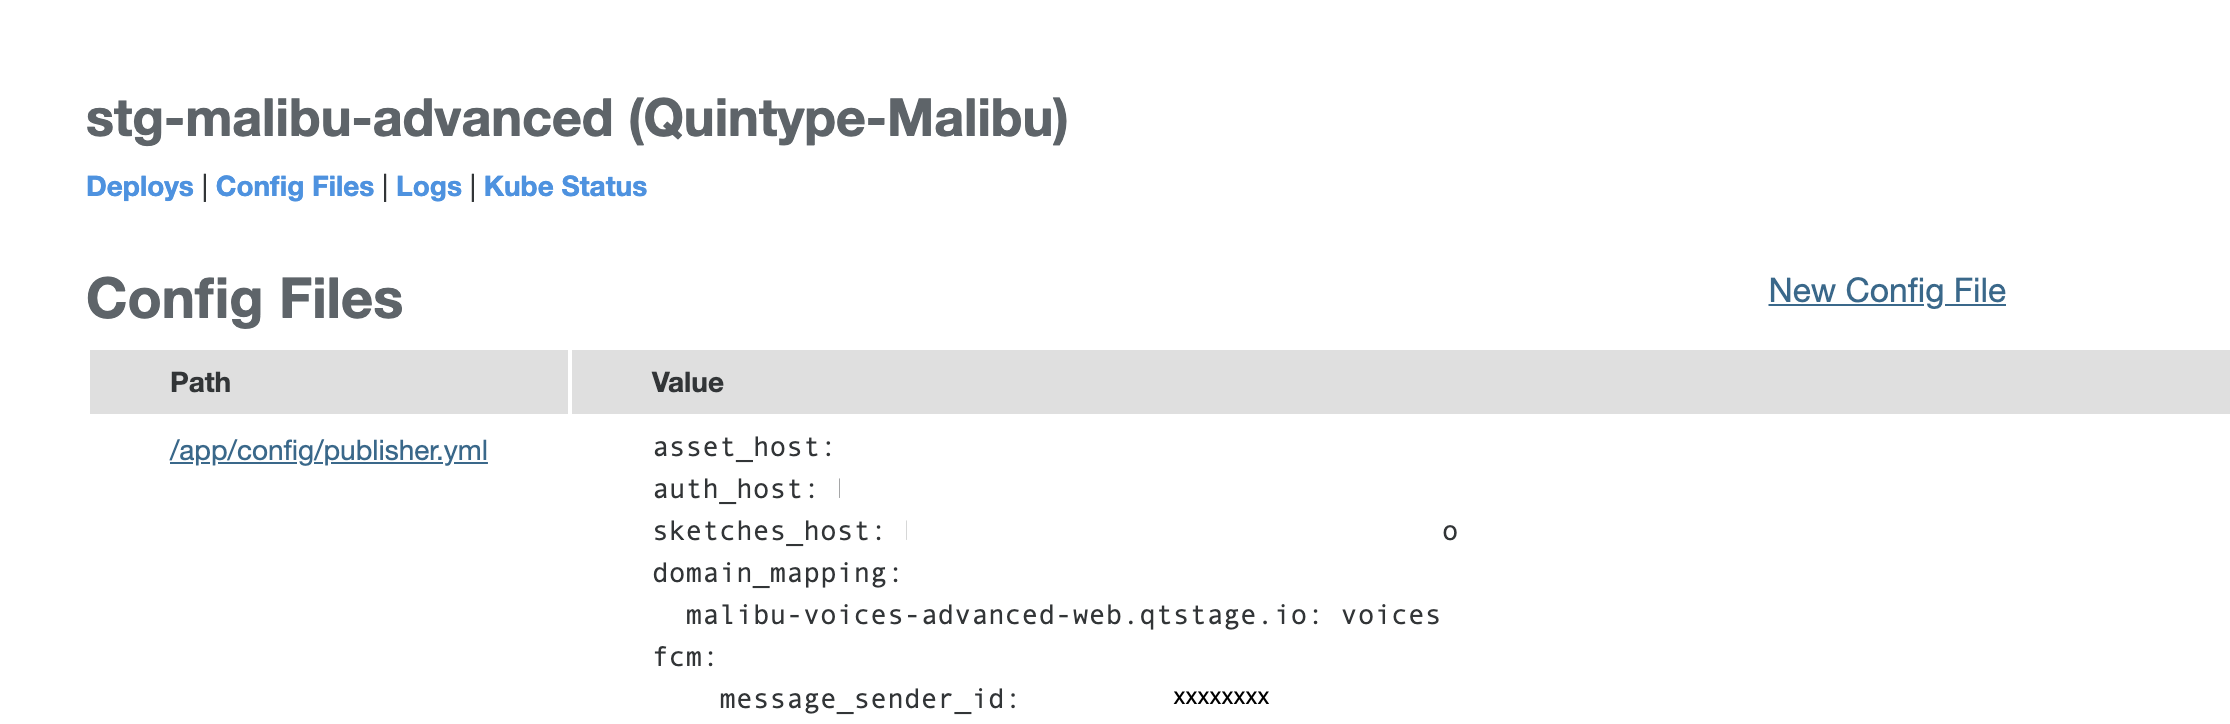Open /app/config/publisher.yml config file

pos(329,451)
